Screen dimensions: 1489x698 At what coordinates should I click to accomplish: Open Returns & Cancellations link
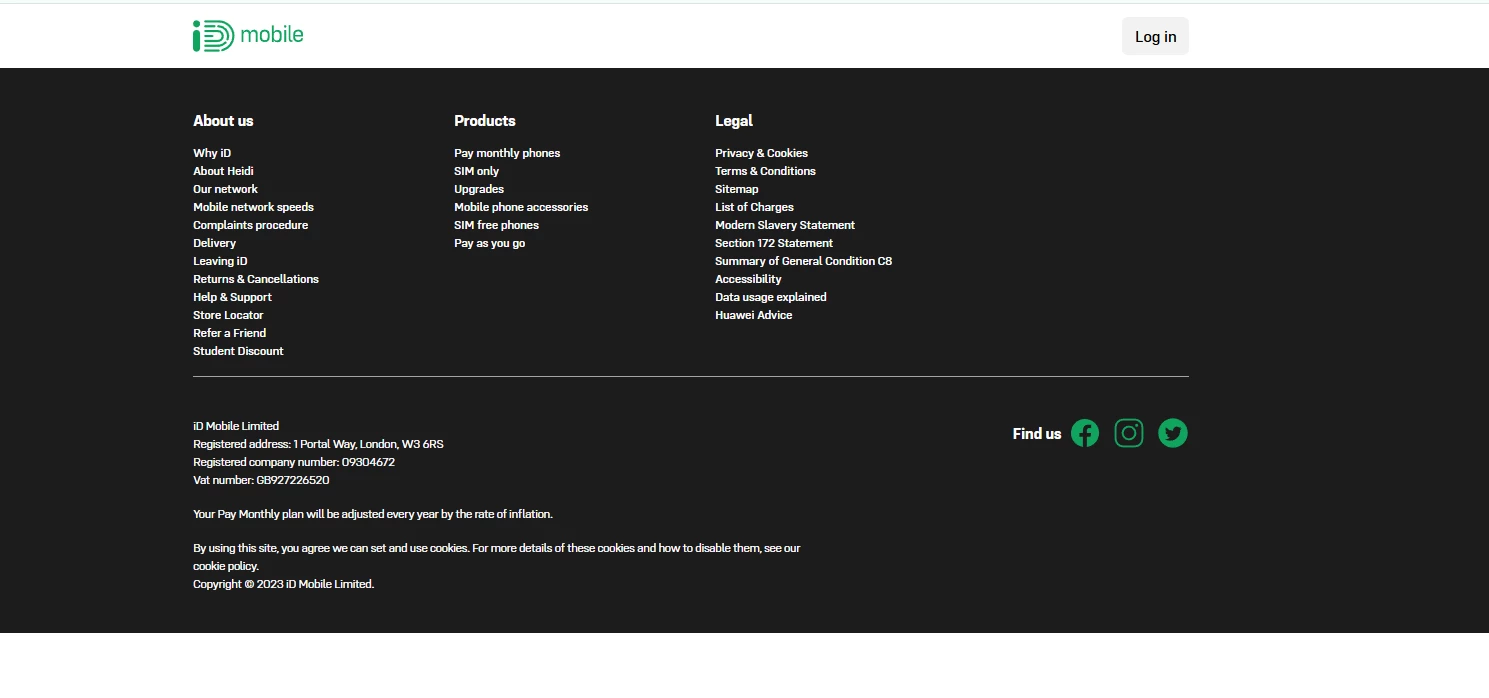pos(256,279)
